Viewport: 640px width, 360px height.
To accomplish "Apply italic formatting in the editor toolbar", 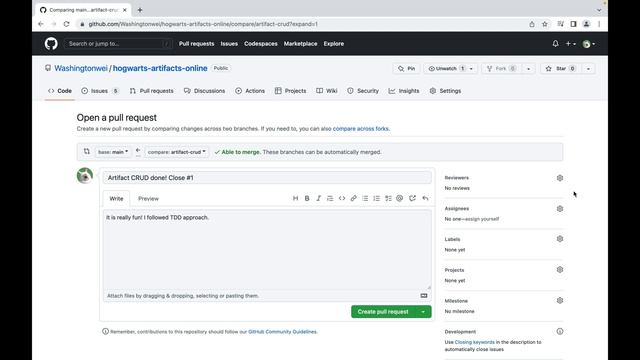I will (318, 198).
